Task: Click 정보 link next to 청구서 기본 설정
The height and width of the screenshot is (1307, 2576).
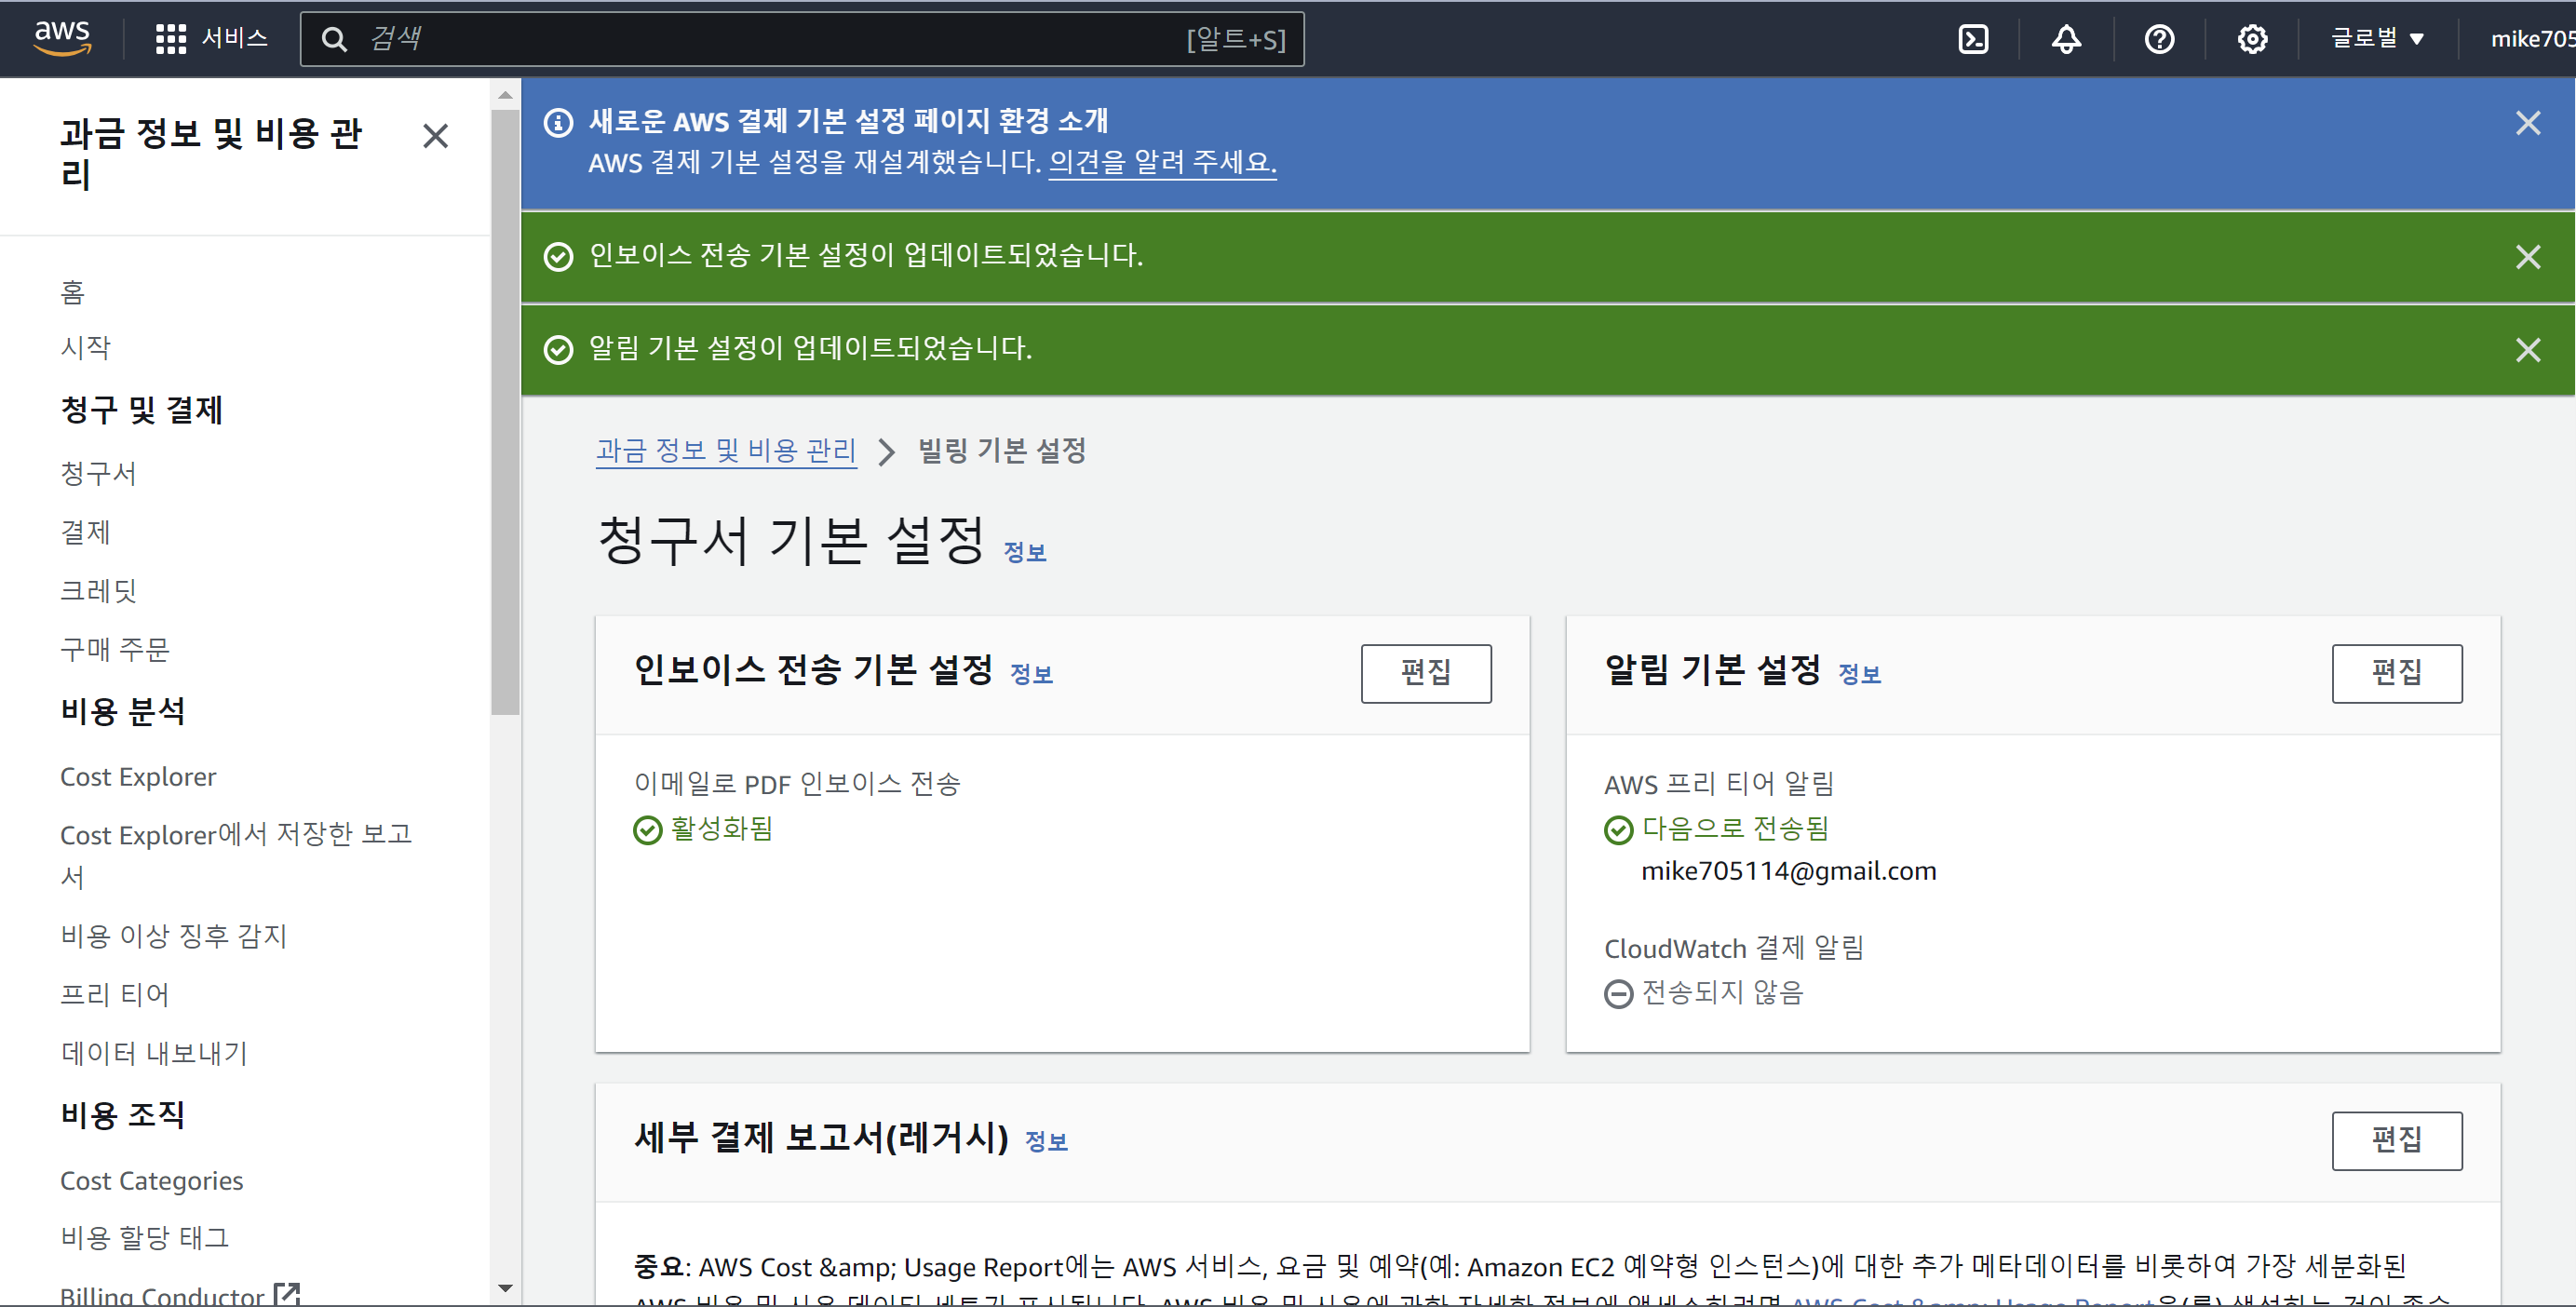Action: click(1024, 553)
